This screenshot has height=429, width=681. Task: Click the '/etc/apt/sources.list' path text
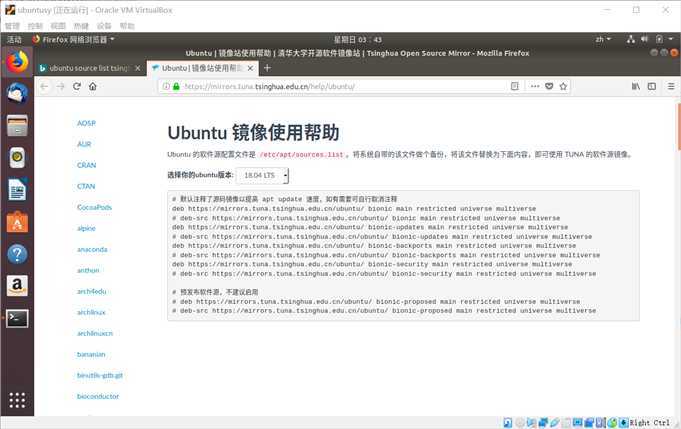[x=301, y=155]
